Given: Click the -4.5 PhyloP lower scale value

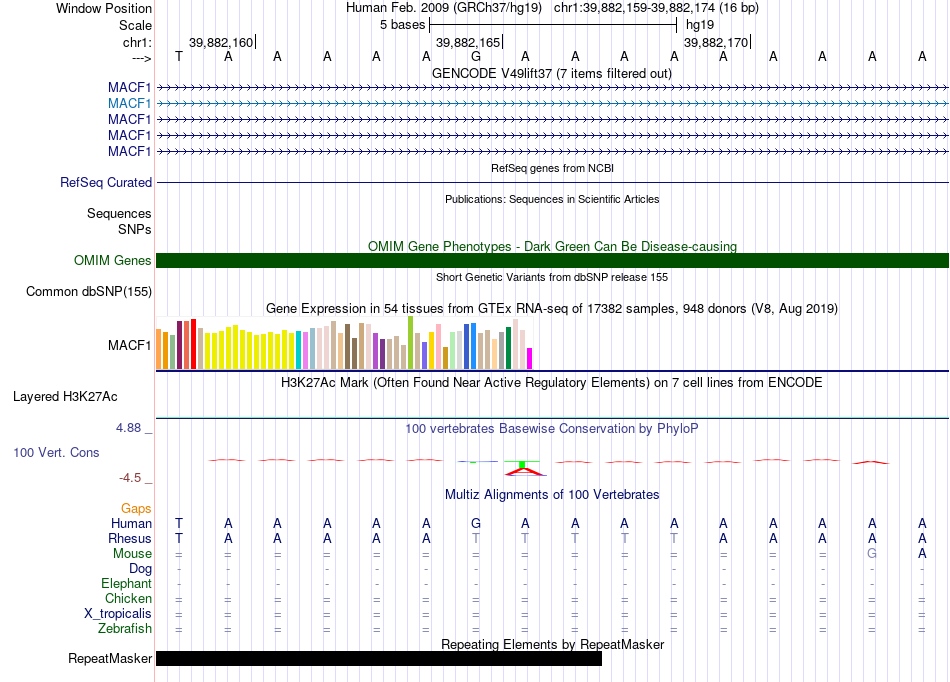Looking at the screenshot, I should click(130, 478).
